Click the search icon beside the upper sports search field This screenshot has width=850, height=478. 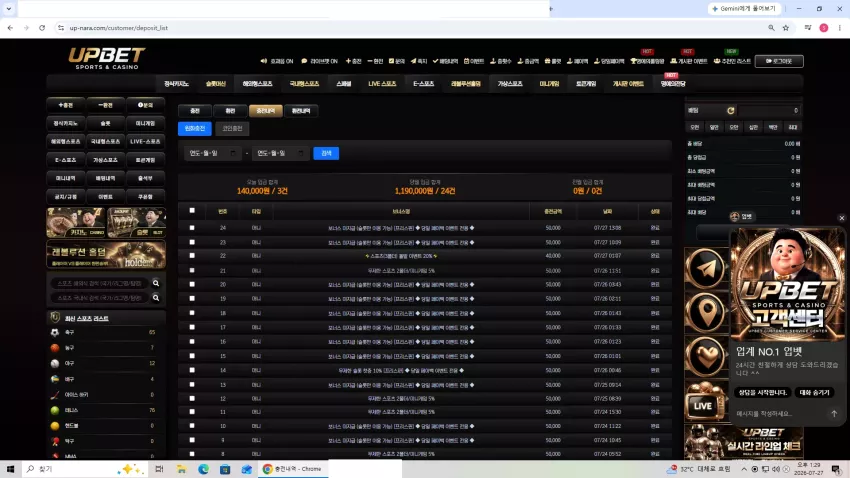pyautogui.click(x=156, y=283)
